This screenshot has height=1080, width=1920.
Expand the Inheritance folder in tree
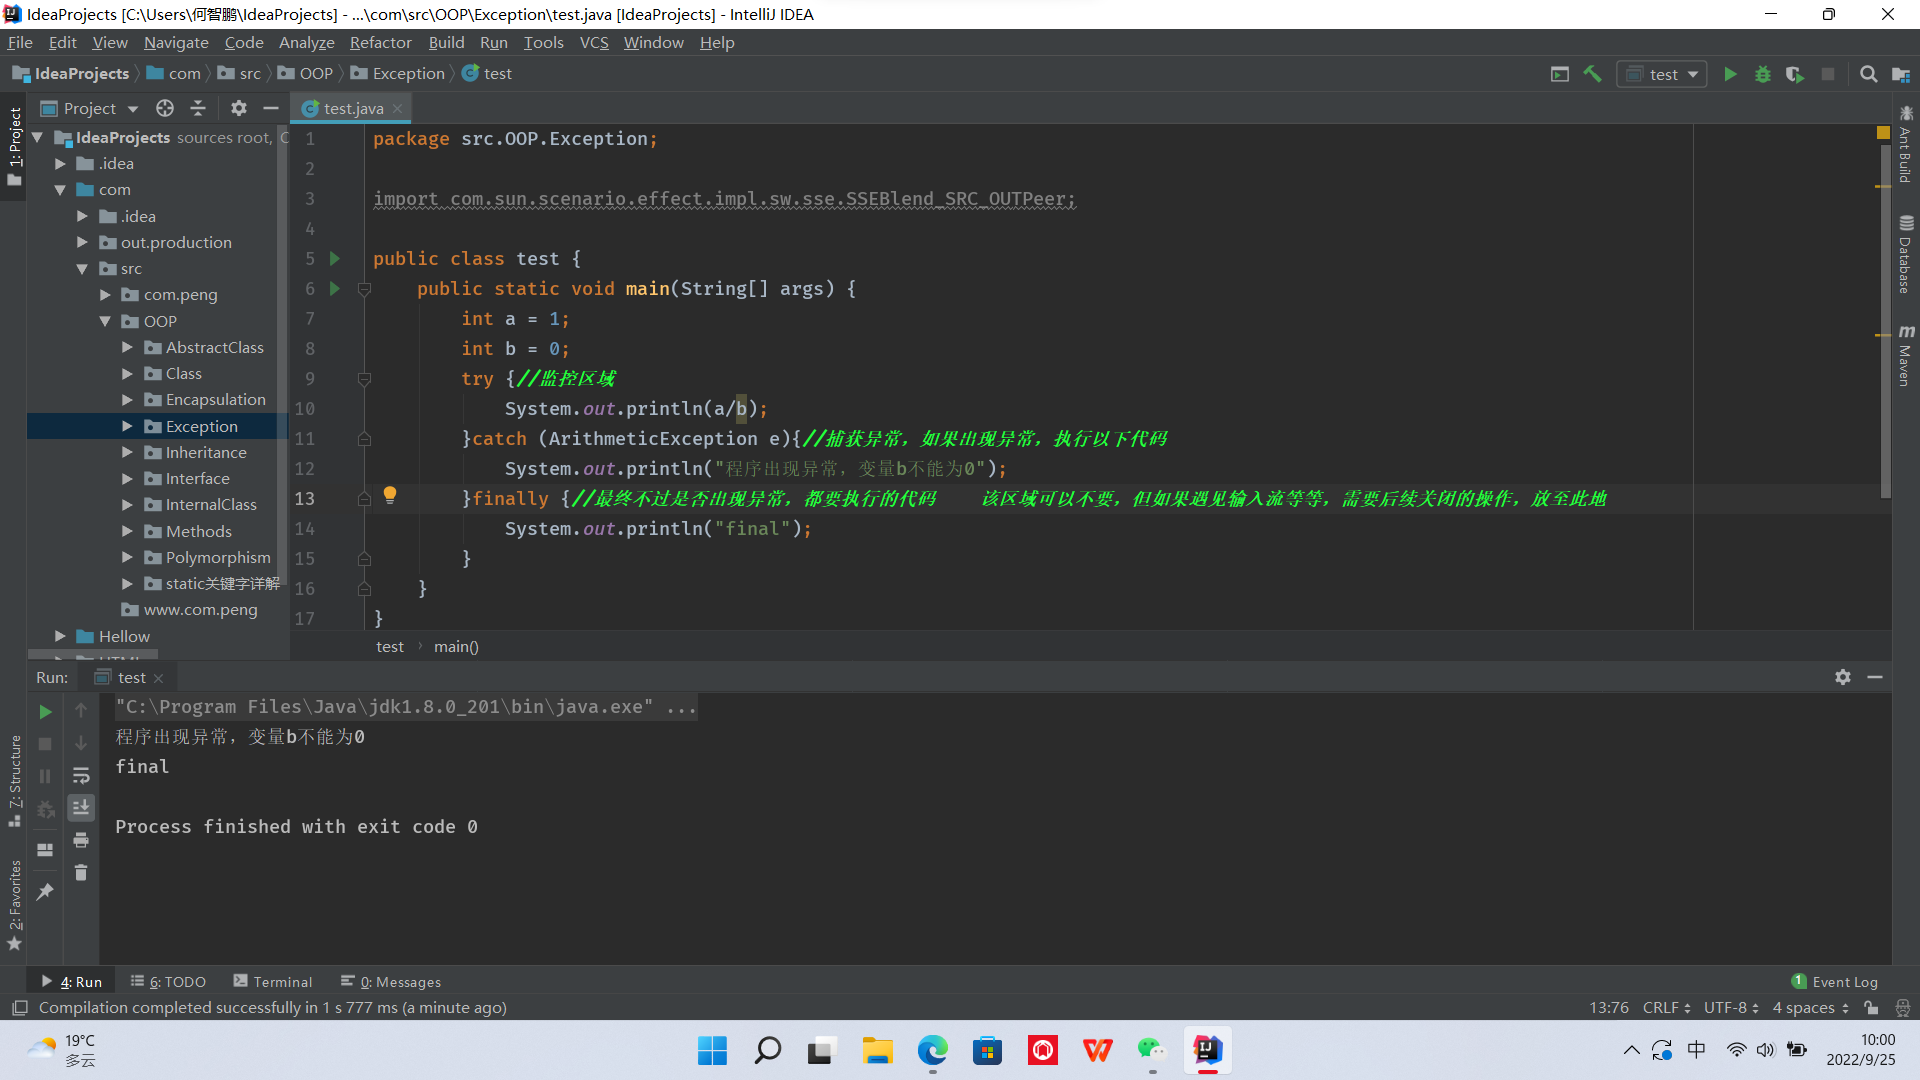pos(127,452)
